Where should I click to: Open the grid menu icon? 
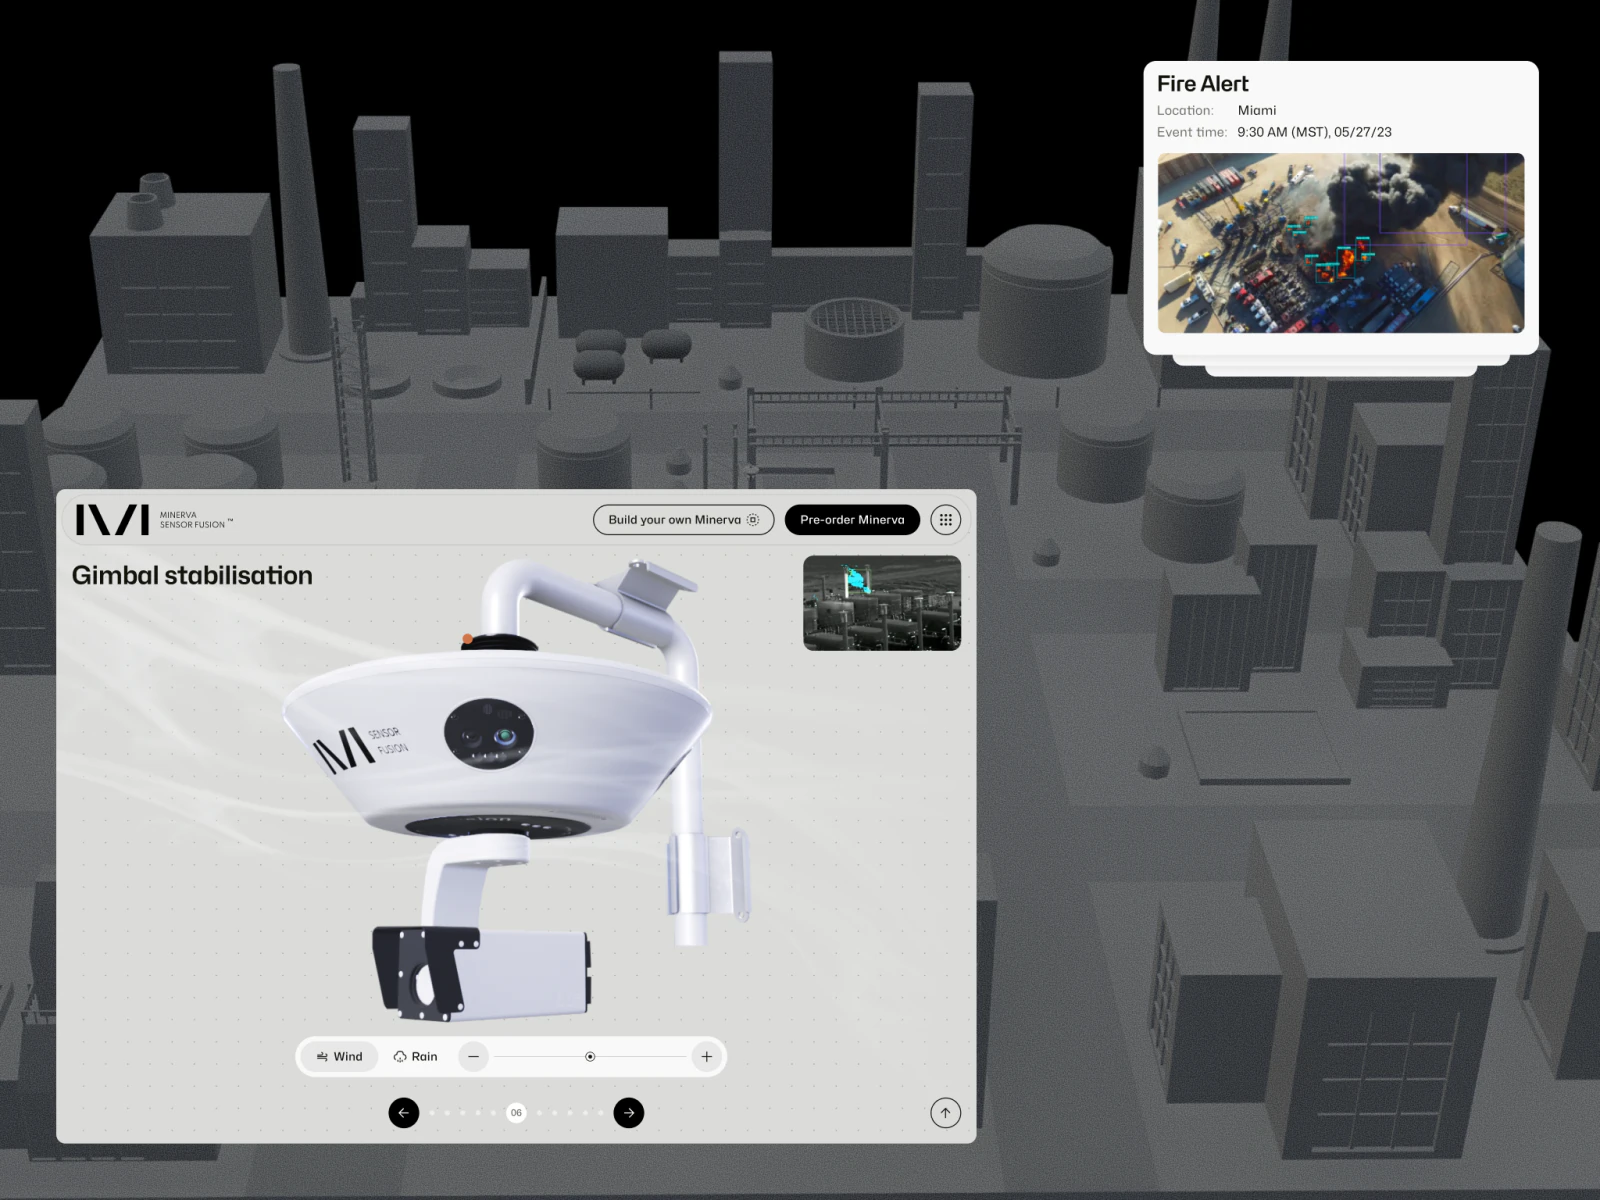pos(945,520)
